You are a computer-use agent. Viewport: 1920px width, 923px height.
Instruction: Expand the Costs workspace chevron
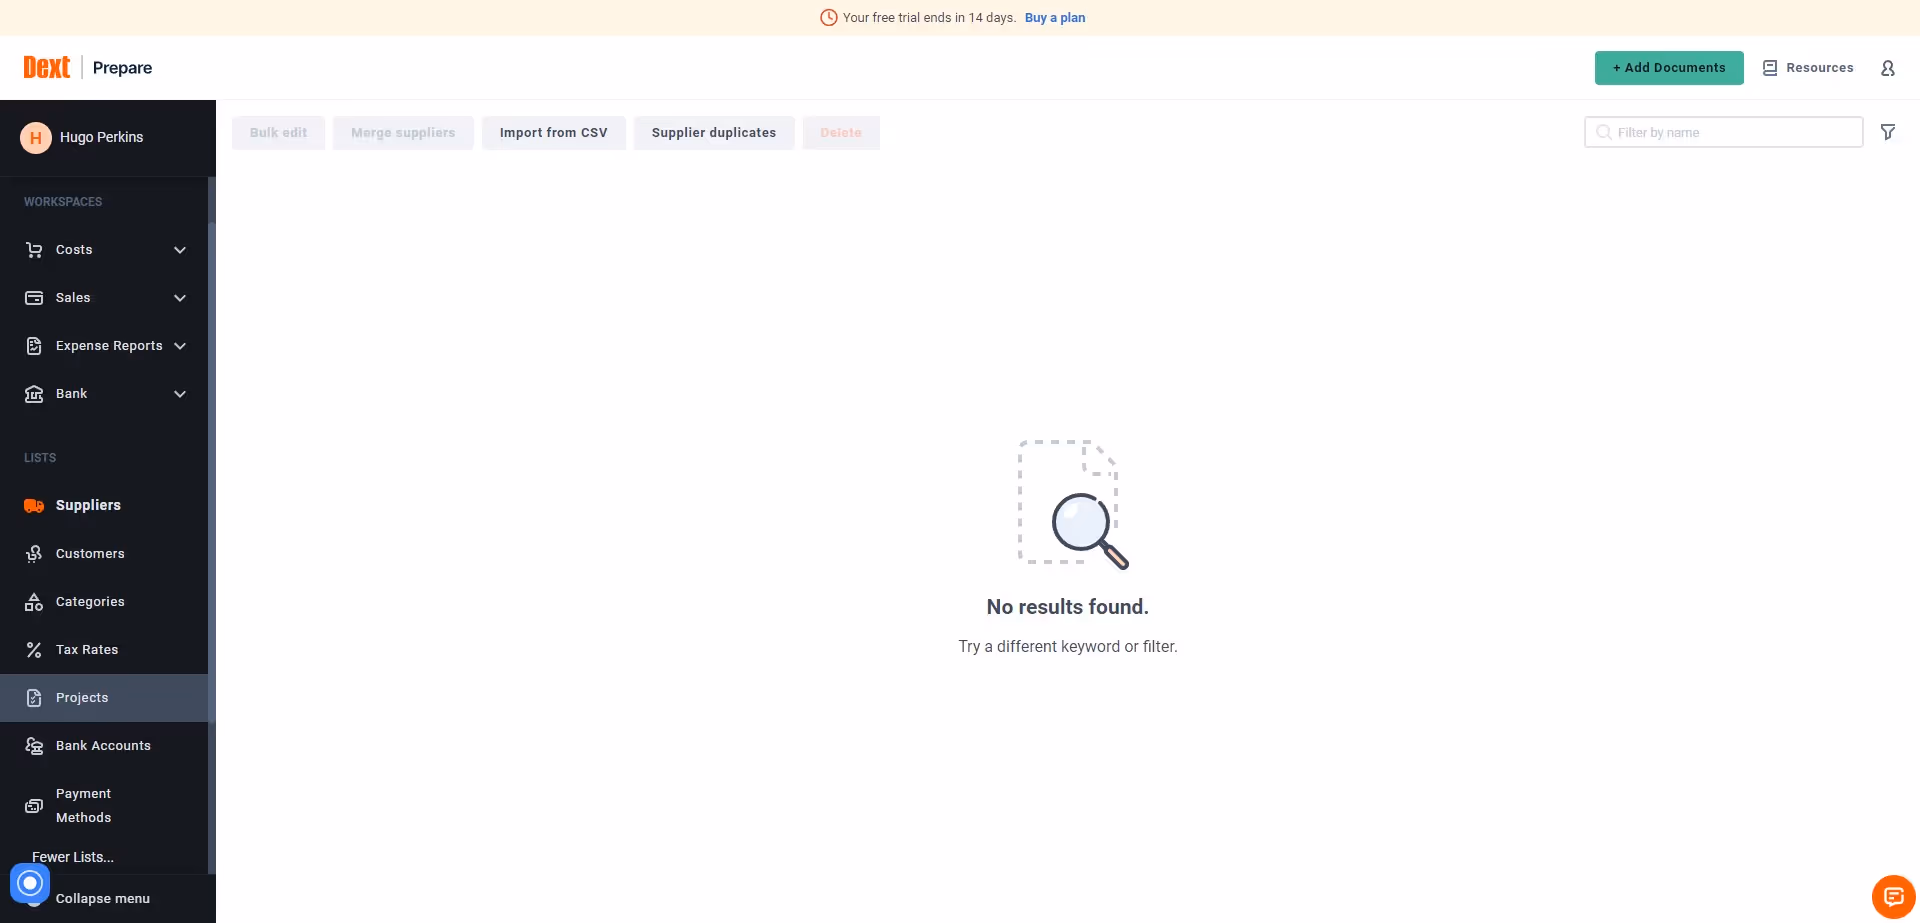tap(180, 250)
